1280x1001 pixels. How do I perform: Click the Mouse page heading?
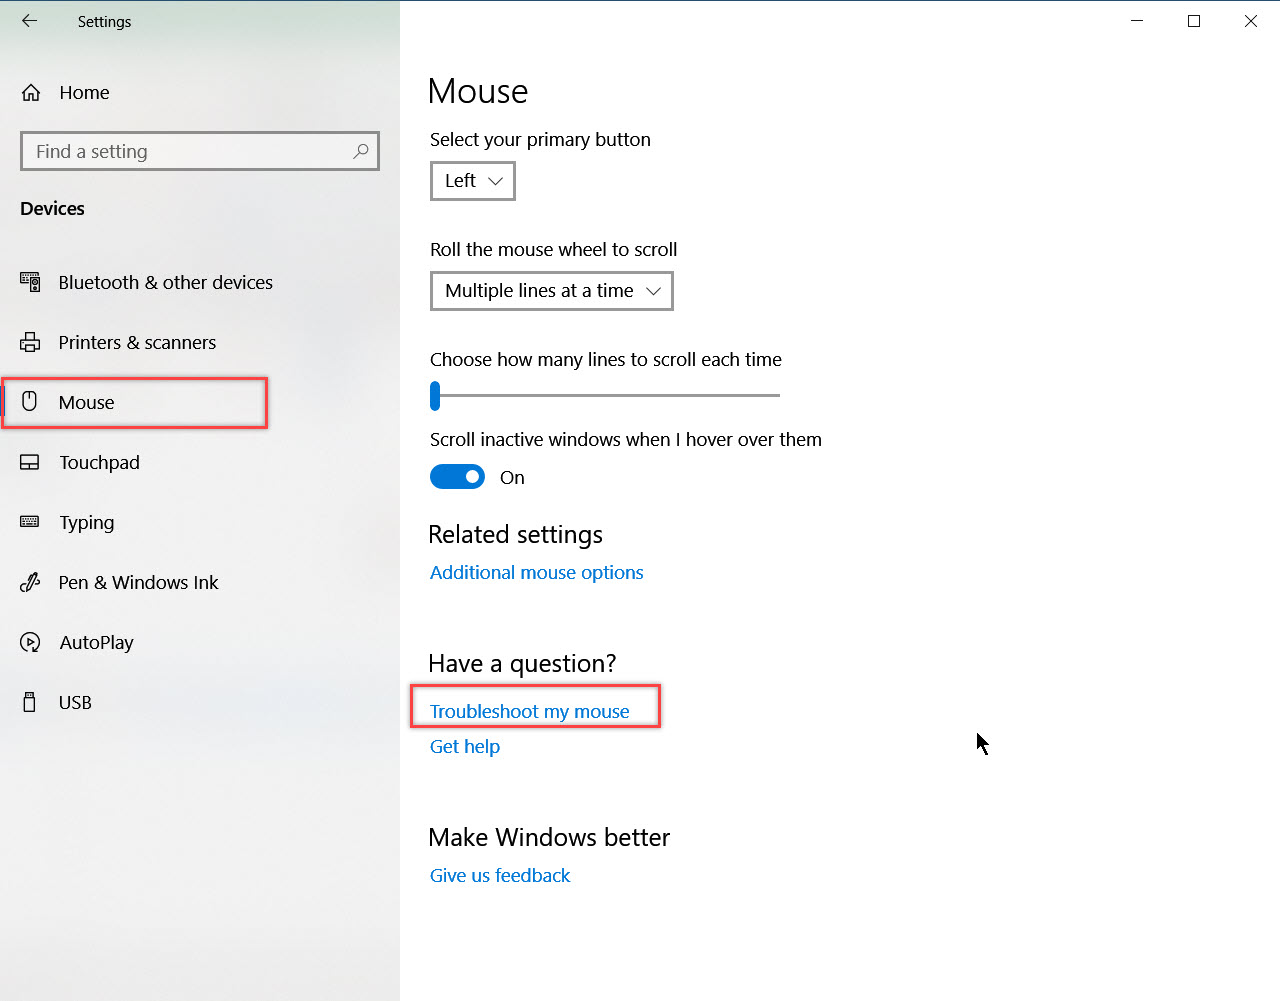(x=478, y=92)
